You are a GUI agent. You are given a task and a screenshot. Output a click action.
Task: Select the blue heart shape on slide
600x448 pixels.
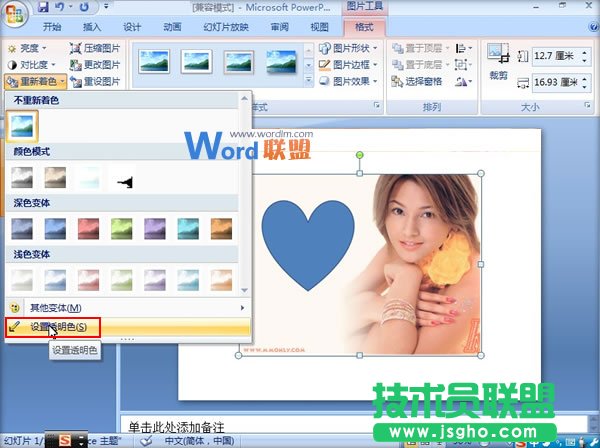(x=308, y=245)
